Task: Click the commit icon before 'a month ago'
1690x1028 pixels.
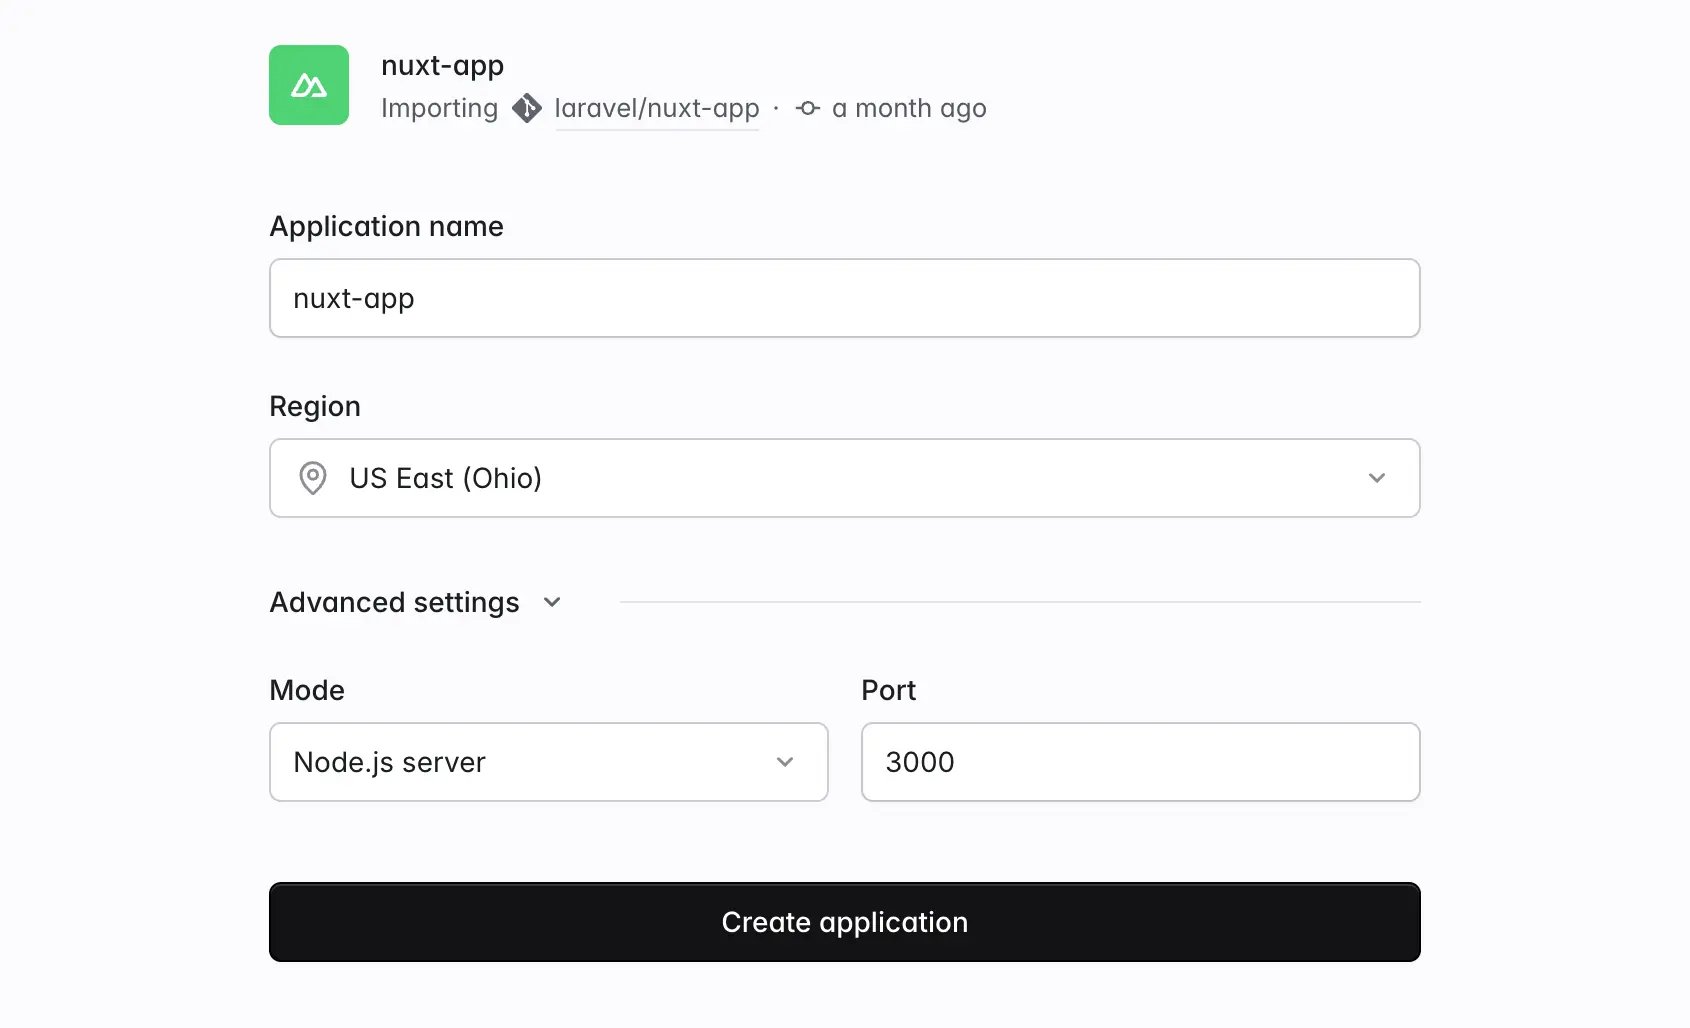Action: point(808,108)
